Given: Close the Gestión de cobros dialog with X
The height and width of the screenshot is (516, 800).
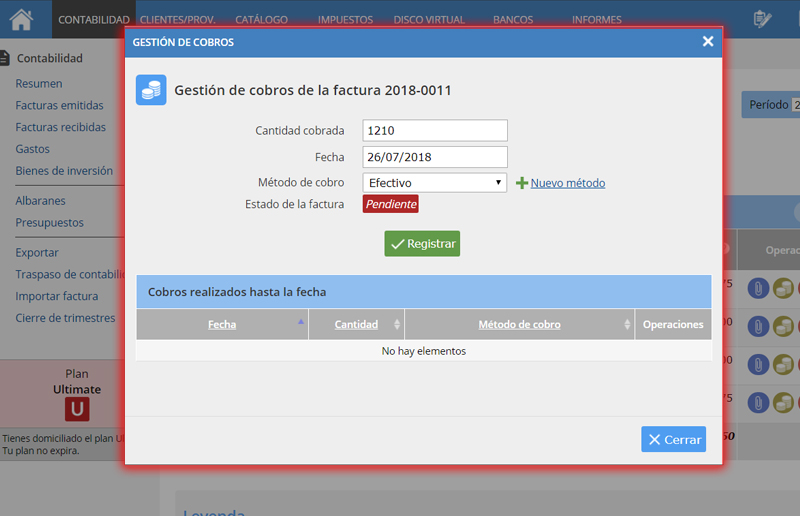Looking at the screenshot, I should click(x=708, y=41).
